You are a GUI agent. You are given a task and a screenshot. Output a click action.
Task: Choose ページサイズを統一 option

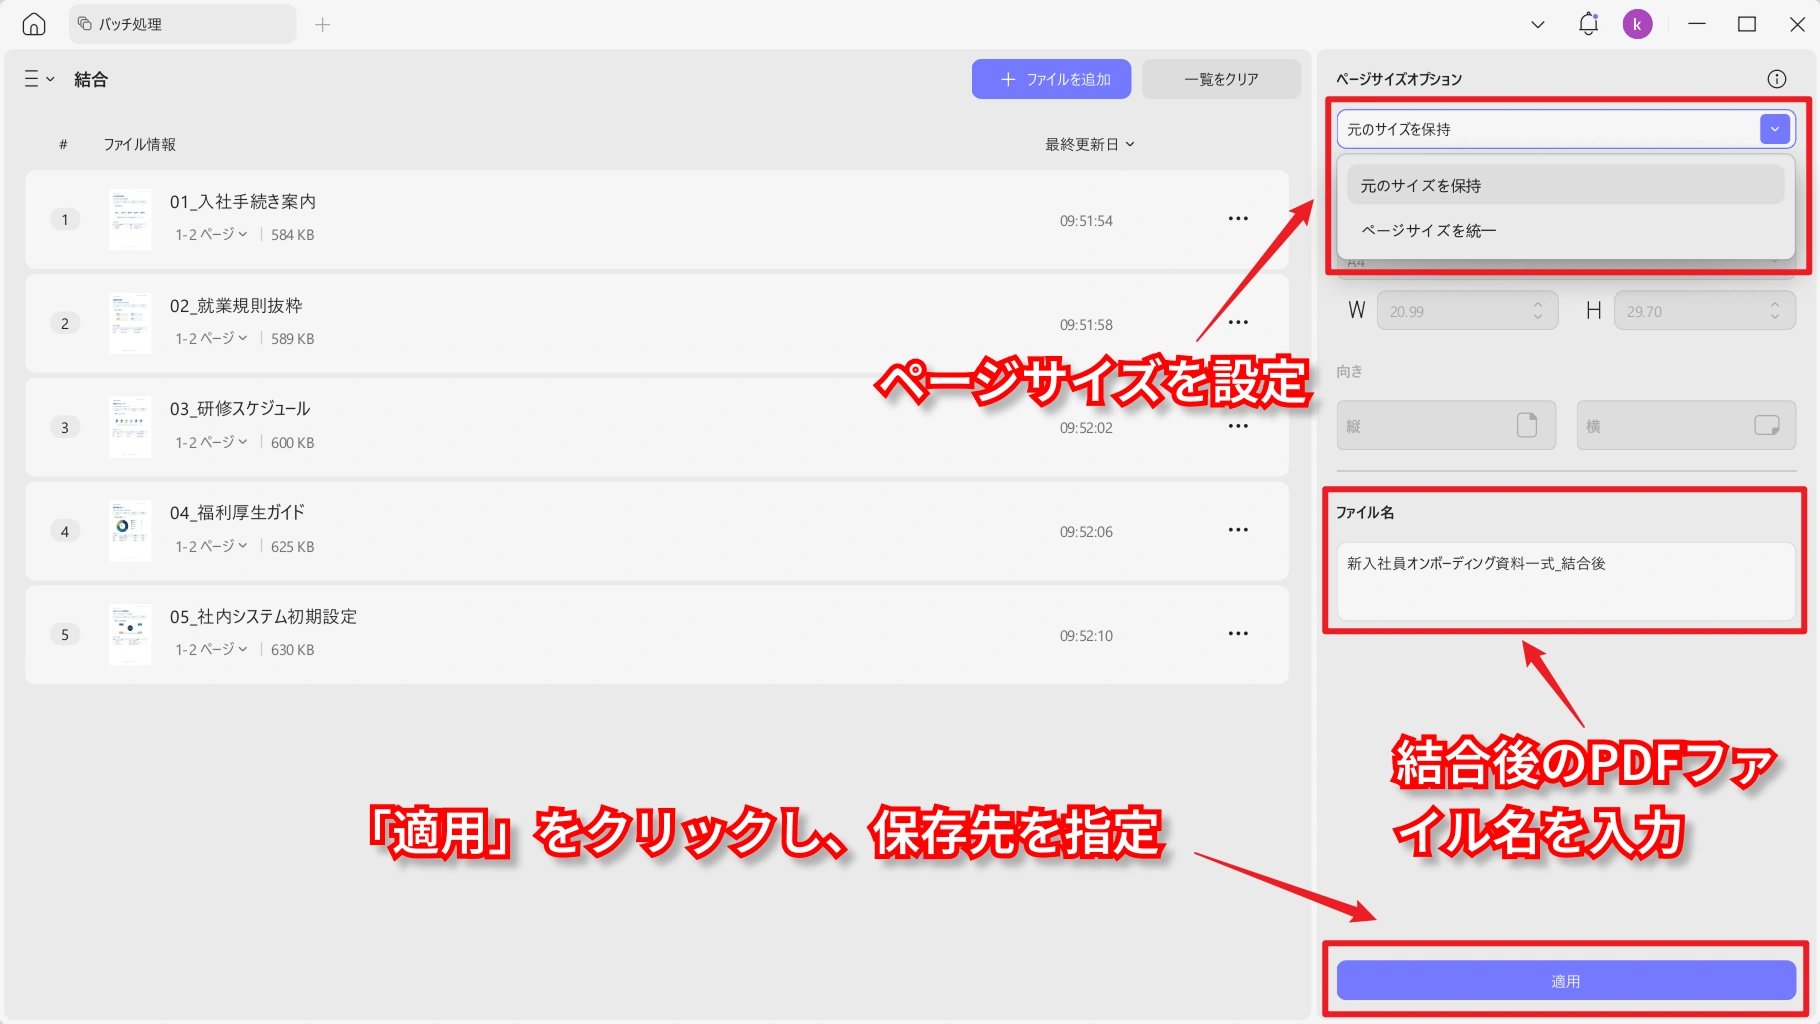[x=1565, y=230]
